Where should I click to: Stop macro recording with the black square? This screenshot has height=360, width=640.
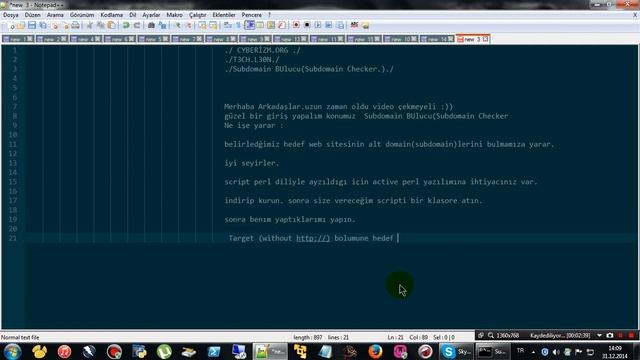pyautogui.click(x=307, y=25)
